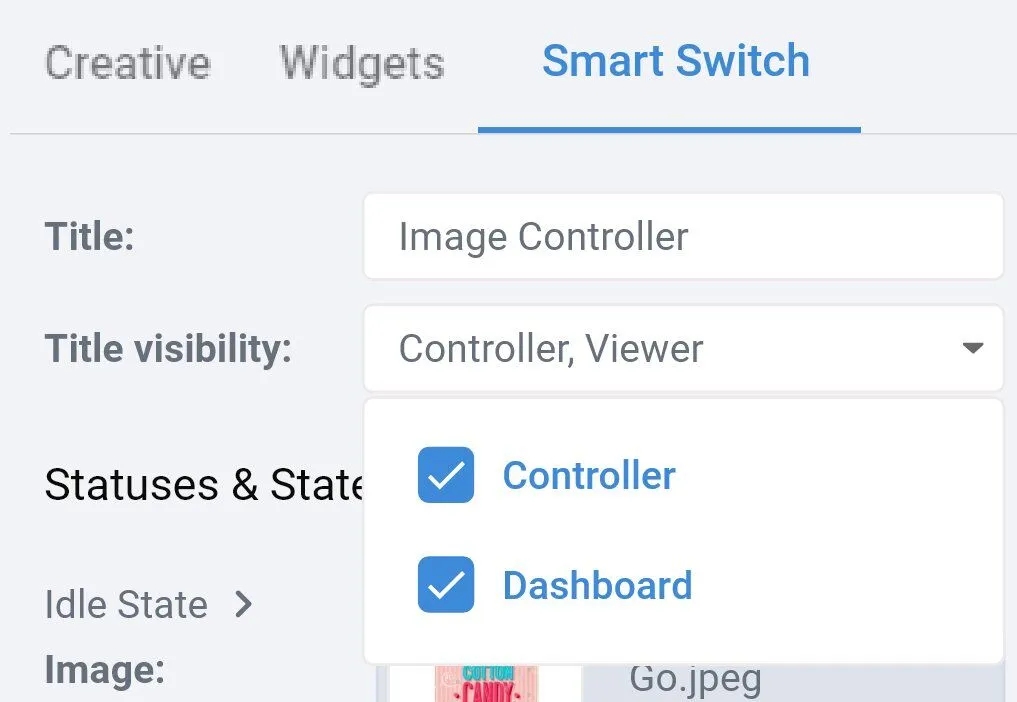Uncheck the Controller visibility checkbox
Viewport: 1017px width, 702px height.
point(446,475)
